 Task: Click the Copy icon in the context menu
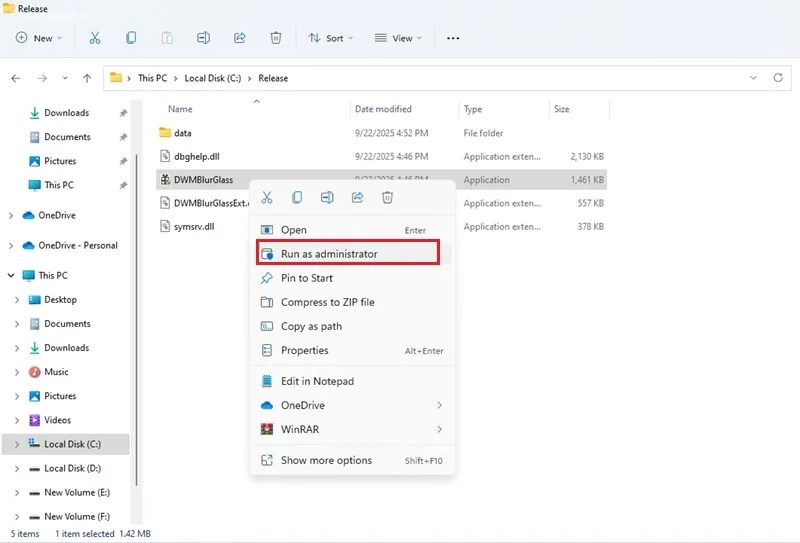pyautogui.click(x=297, y=198)
